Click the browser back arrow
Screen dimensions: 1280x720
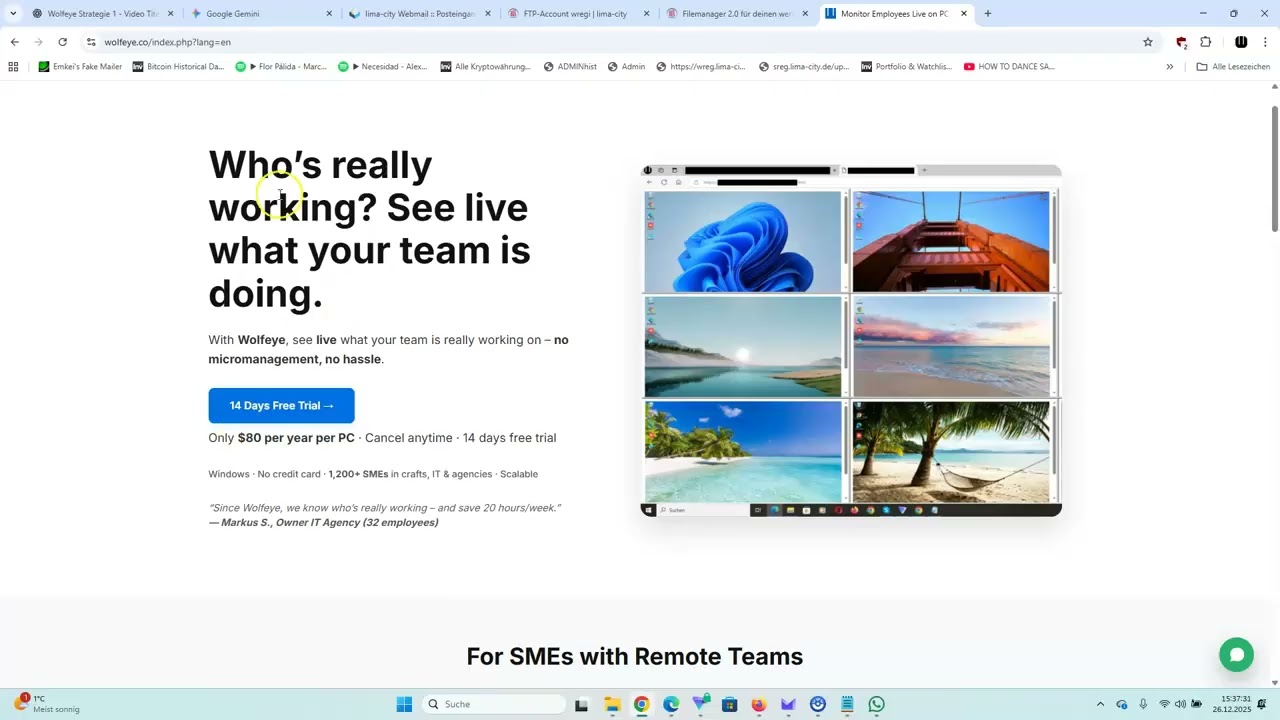14,42
